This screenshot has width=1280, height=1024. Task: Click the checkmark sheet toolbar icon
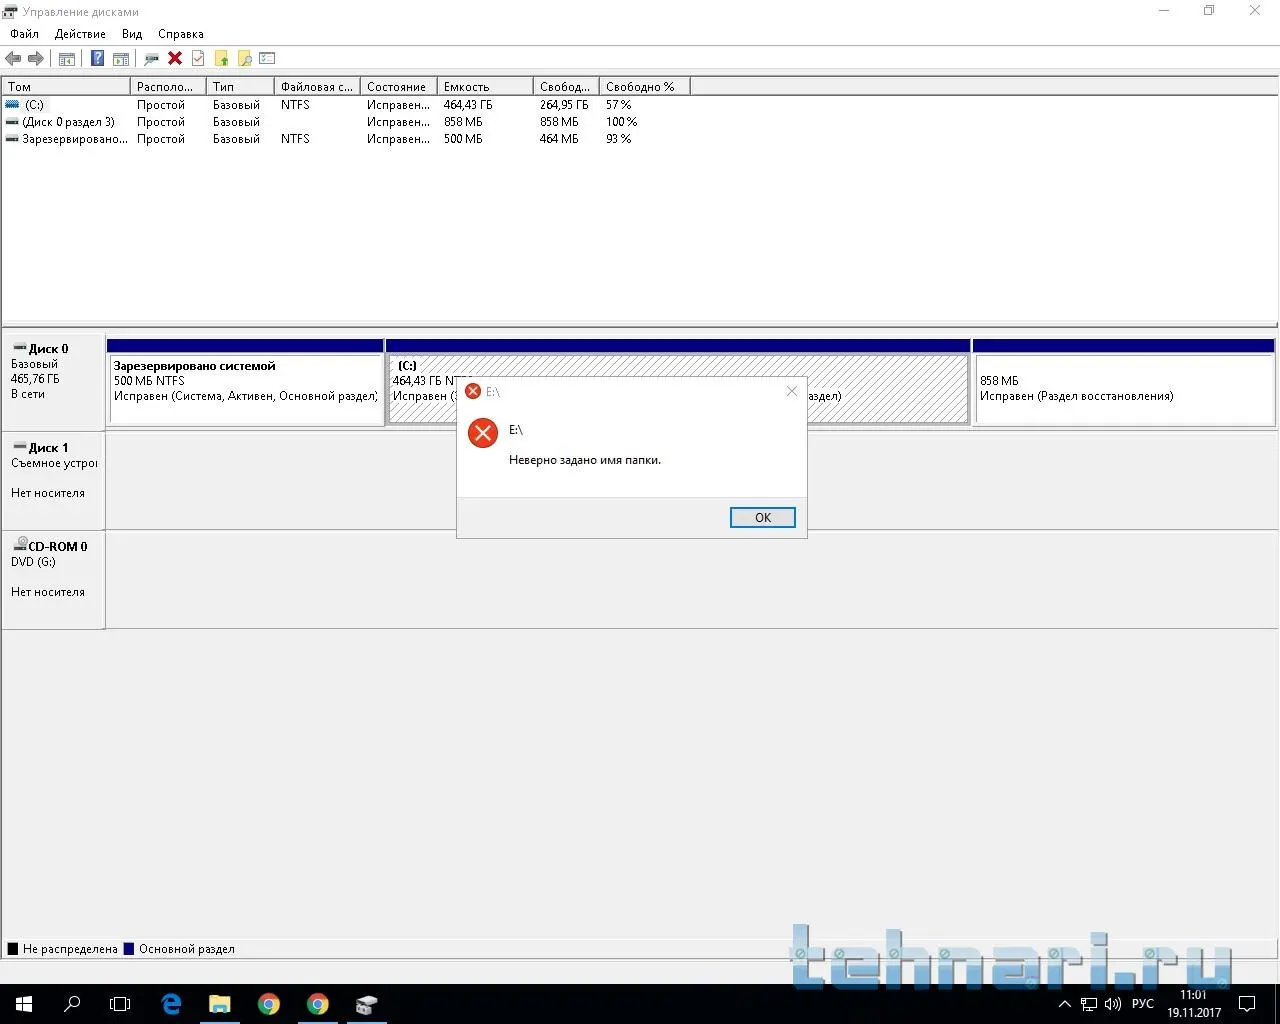pyautogui.click(x=198, y=59)
